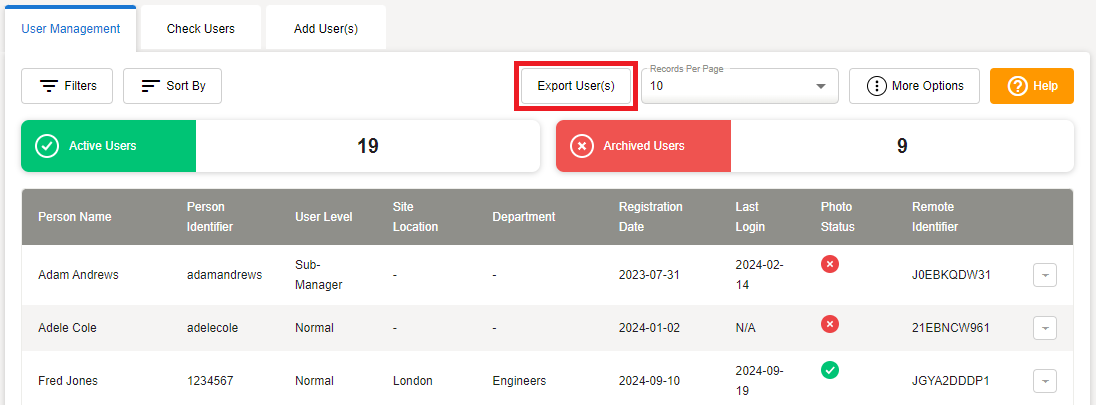Screen dimensions: 1096x405
Task: Switch to the Check Users tab
Action: coord(201,29)
